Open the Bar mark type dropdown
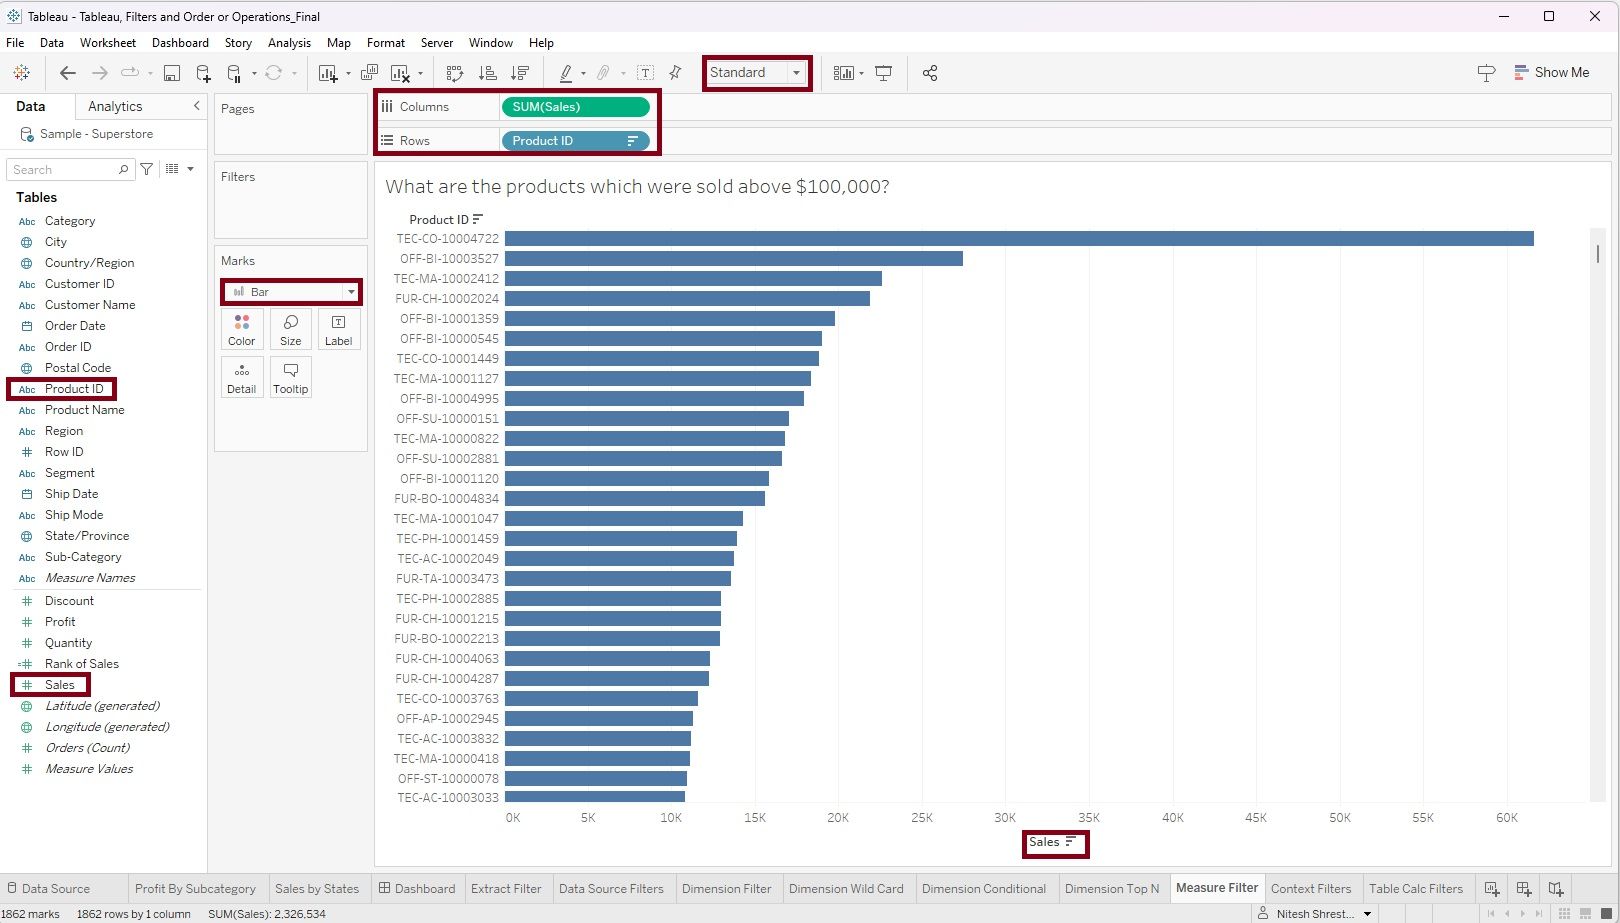The image size is (1620, 923). pyautogui.click(x=350, y=291)
